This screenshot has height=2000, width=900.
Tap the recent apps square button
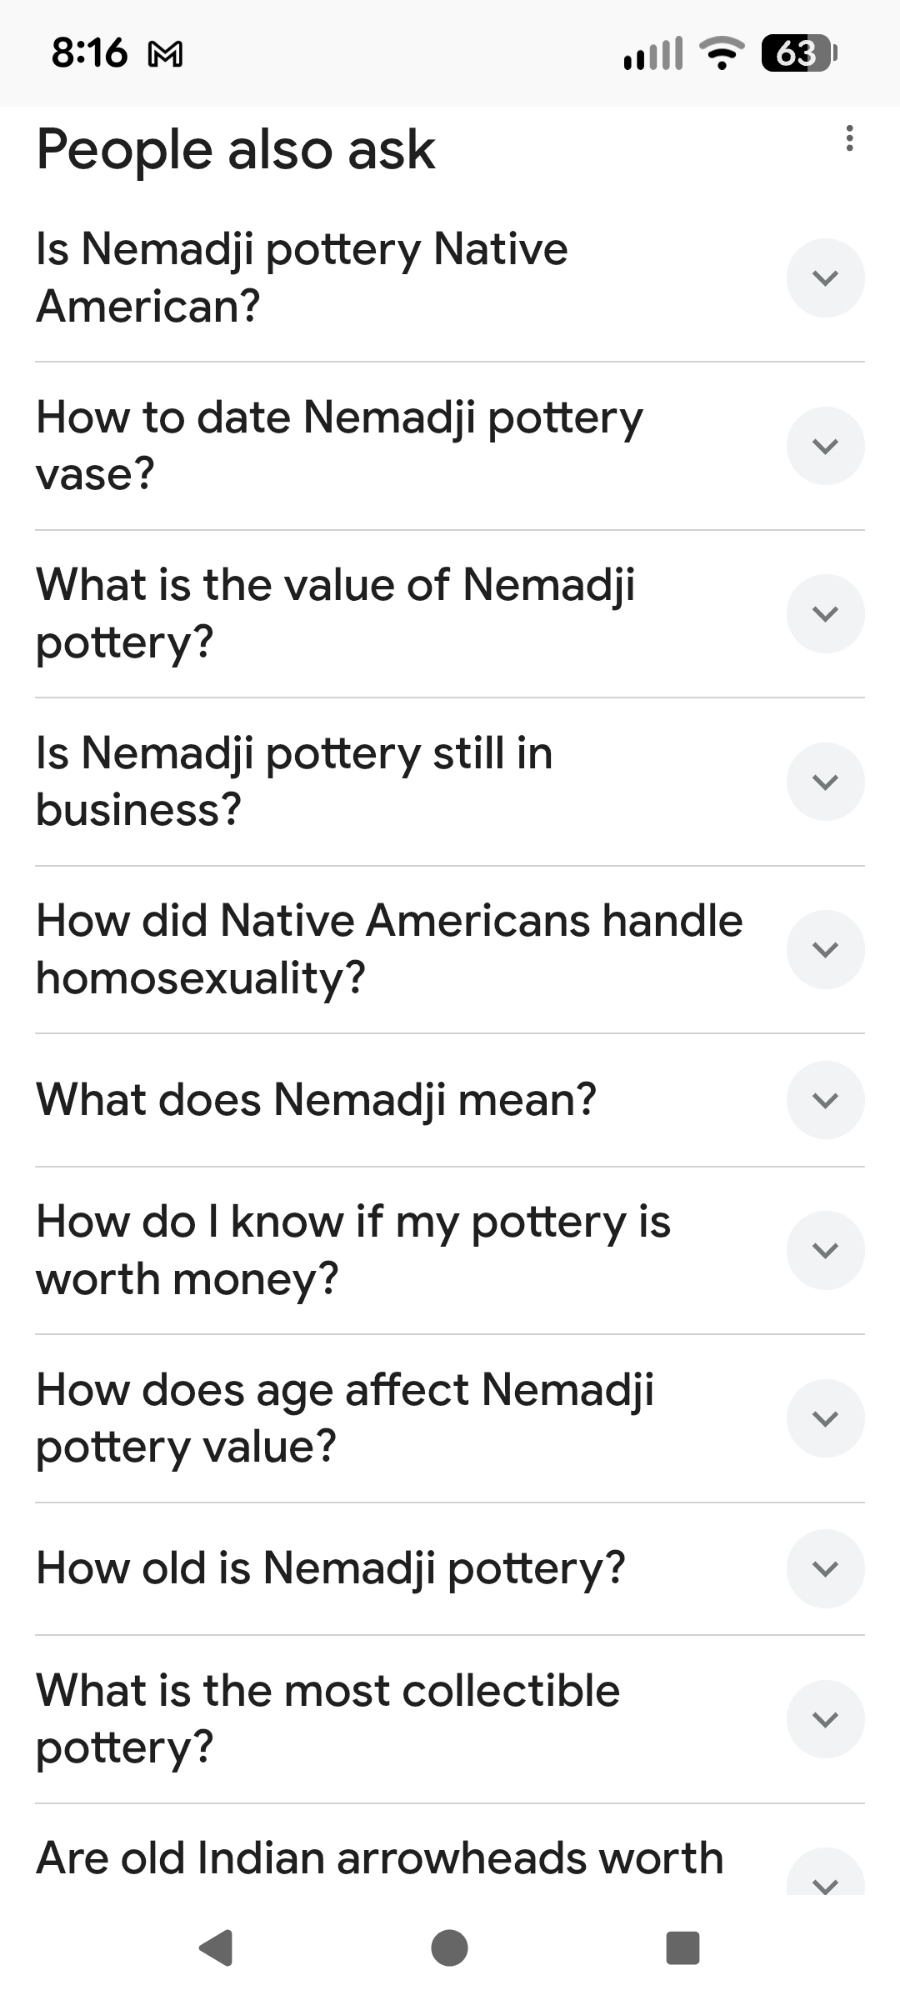click(x=682, y=1947)
